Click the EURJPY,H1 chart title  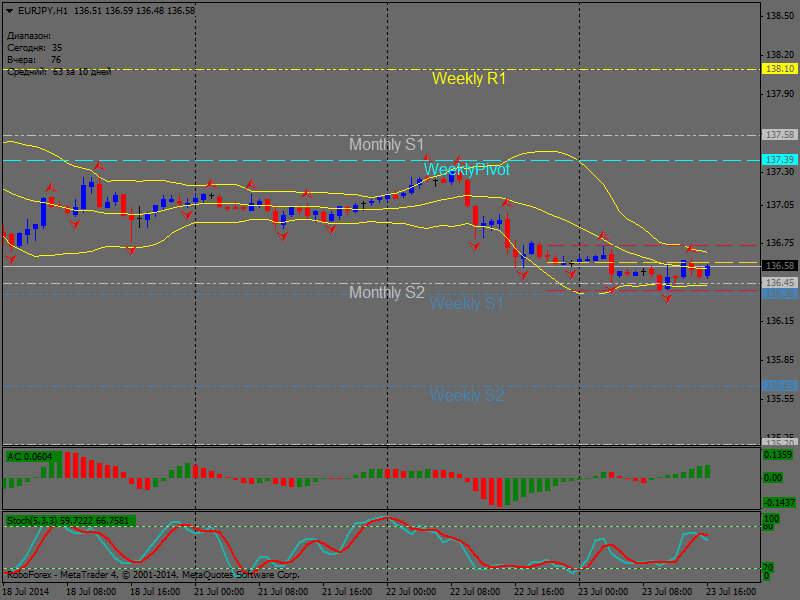pyautogui.click(x=43, y=10)
